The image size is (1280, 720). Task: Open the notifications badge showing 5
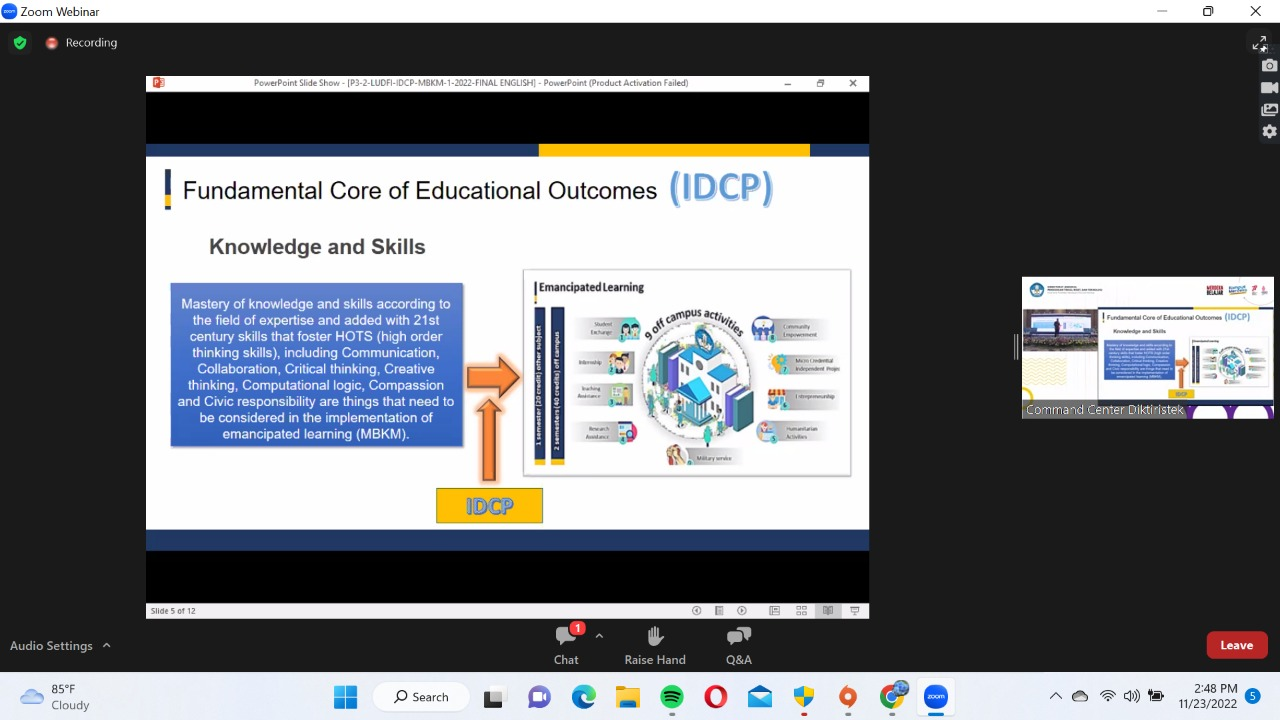click(x=1253, y=696)
